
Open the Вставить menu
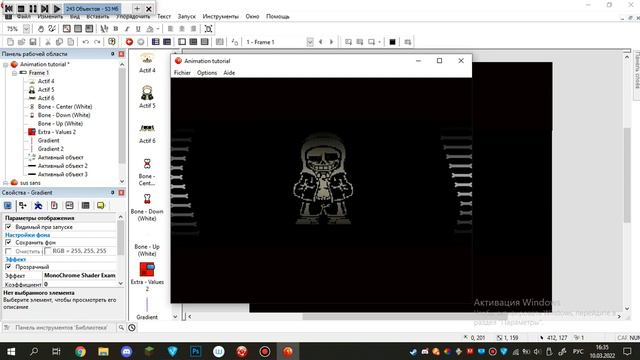coord(98,16)
